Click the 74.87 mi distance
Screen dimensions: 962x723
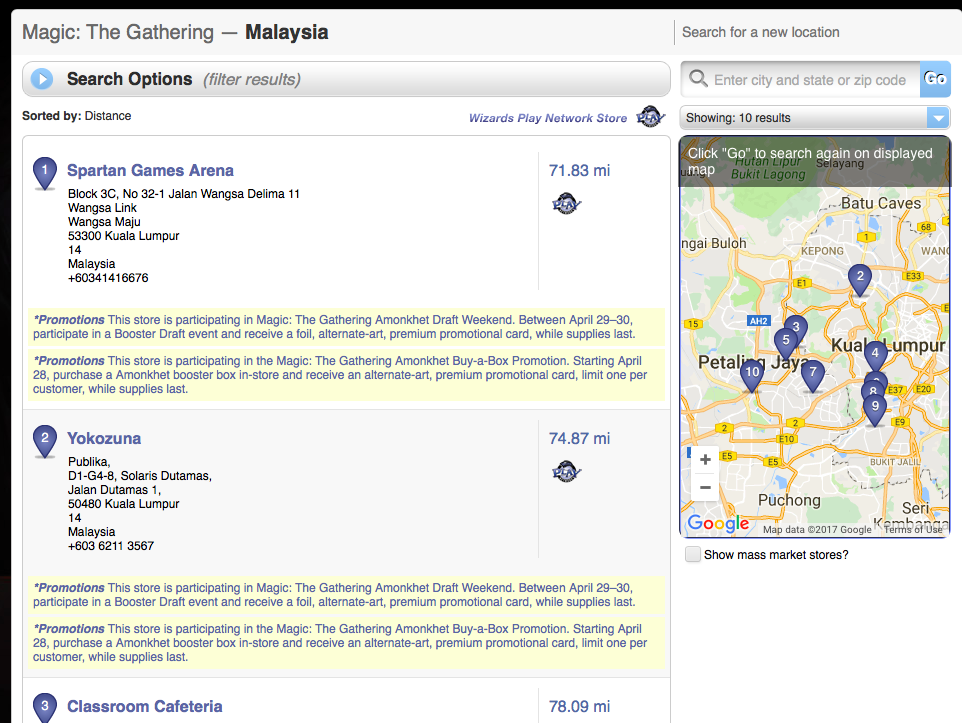pyautogui.click(x=579, y=438)
